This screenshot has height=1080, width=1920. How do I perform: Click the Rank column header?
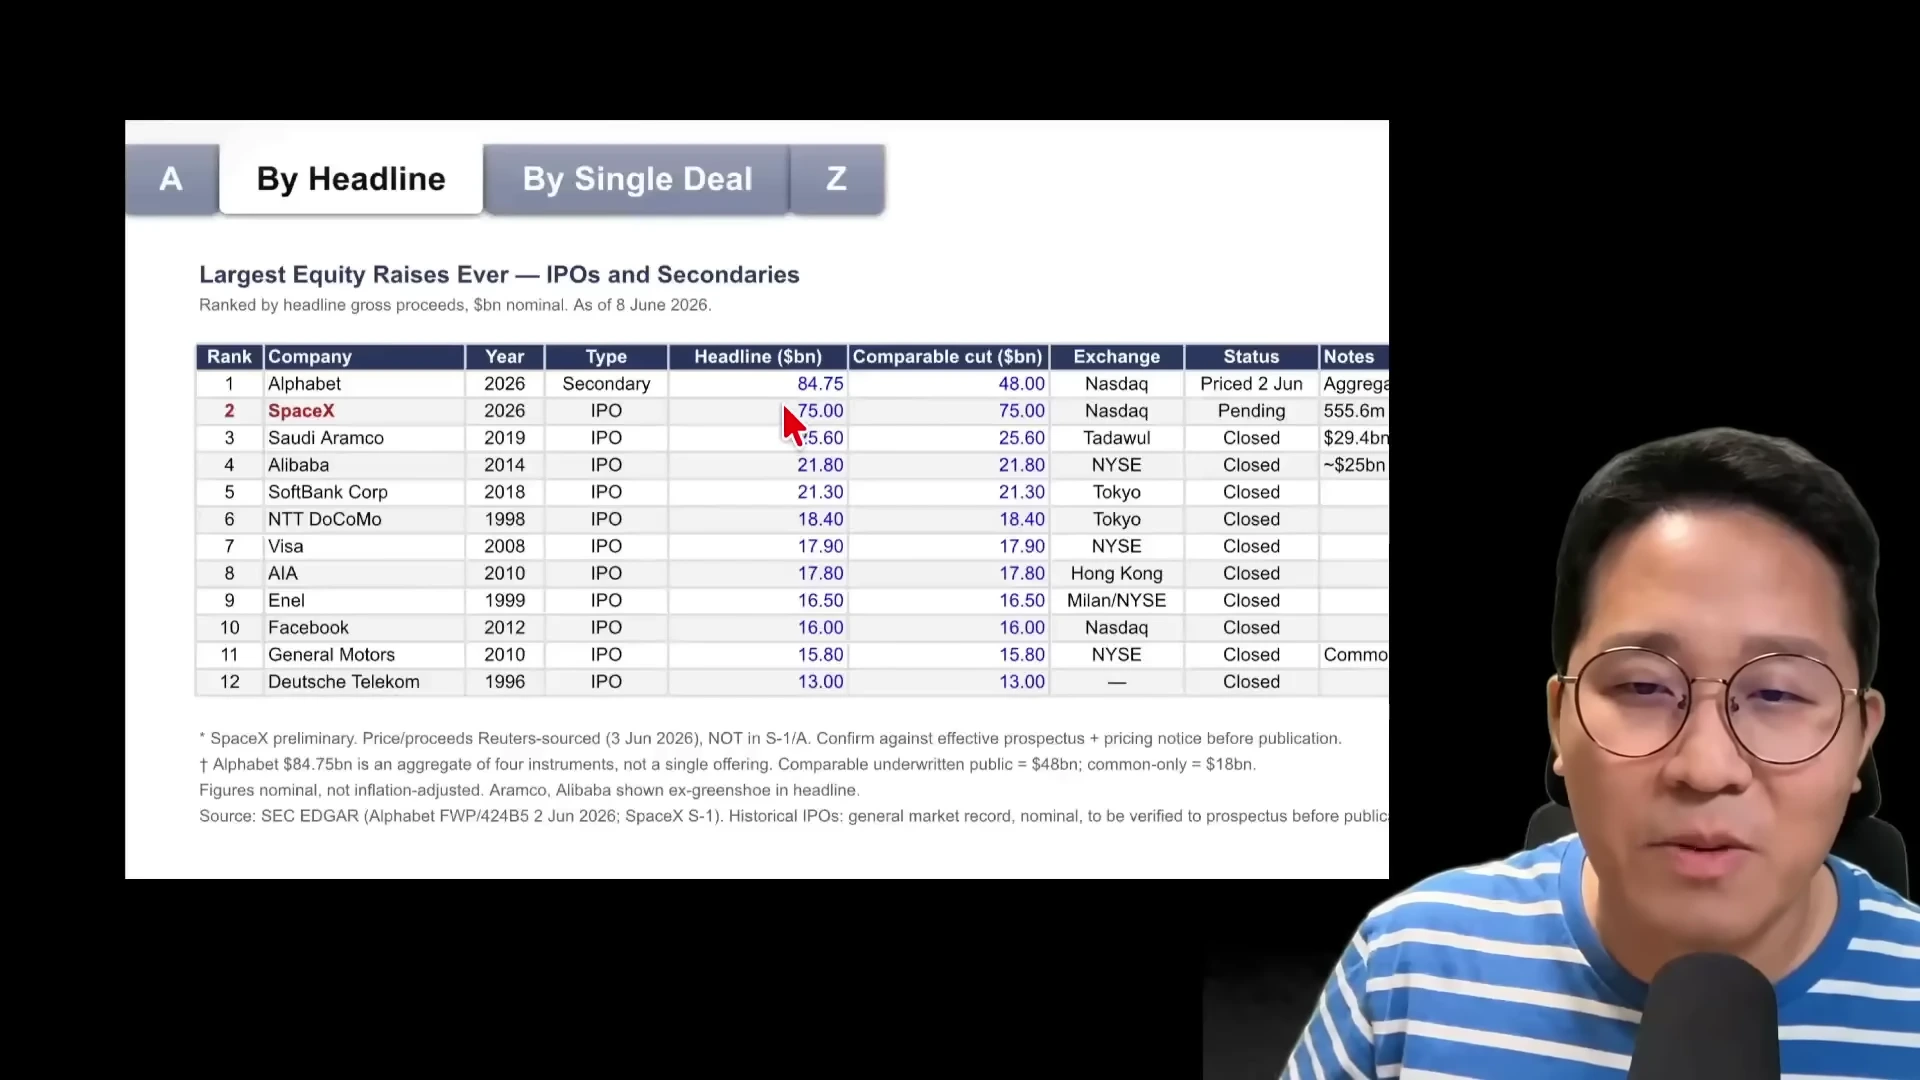coord(229,357)
